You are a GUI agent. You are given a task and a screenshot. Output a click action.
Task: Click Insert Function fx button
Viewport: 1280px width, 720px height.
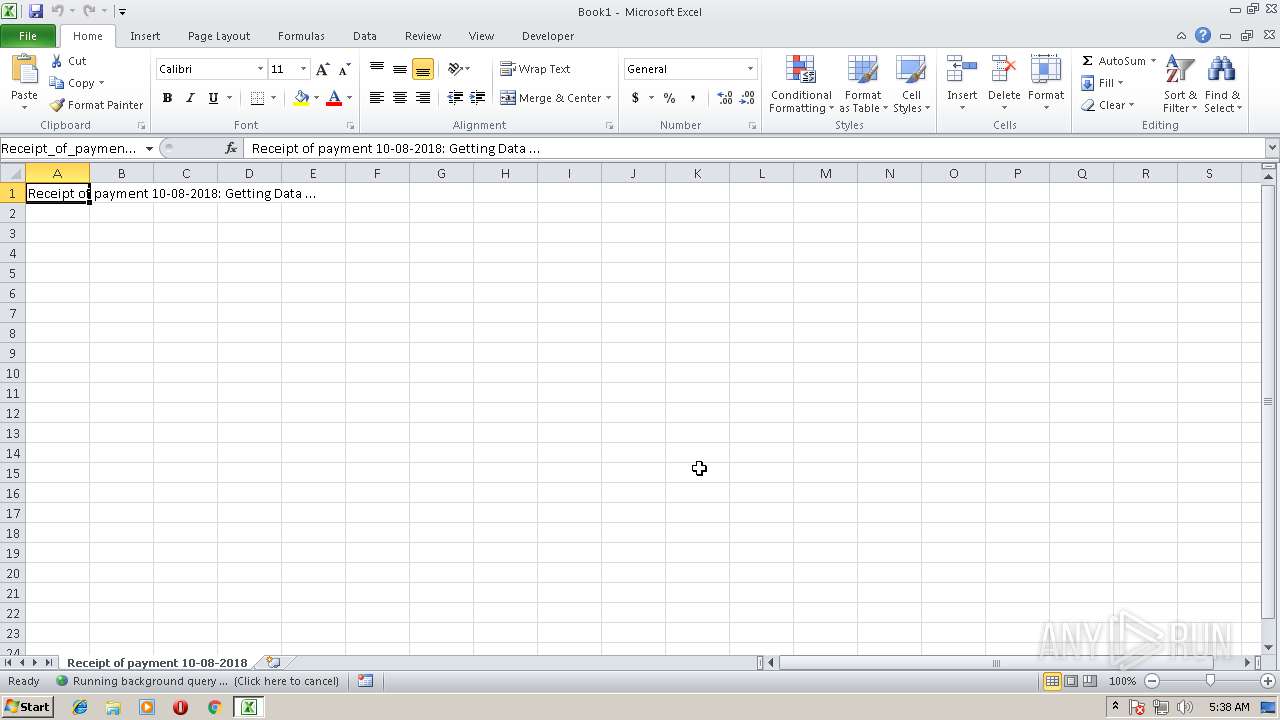[x=231, y=148]
